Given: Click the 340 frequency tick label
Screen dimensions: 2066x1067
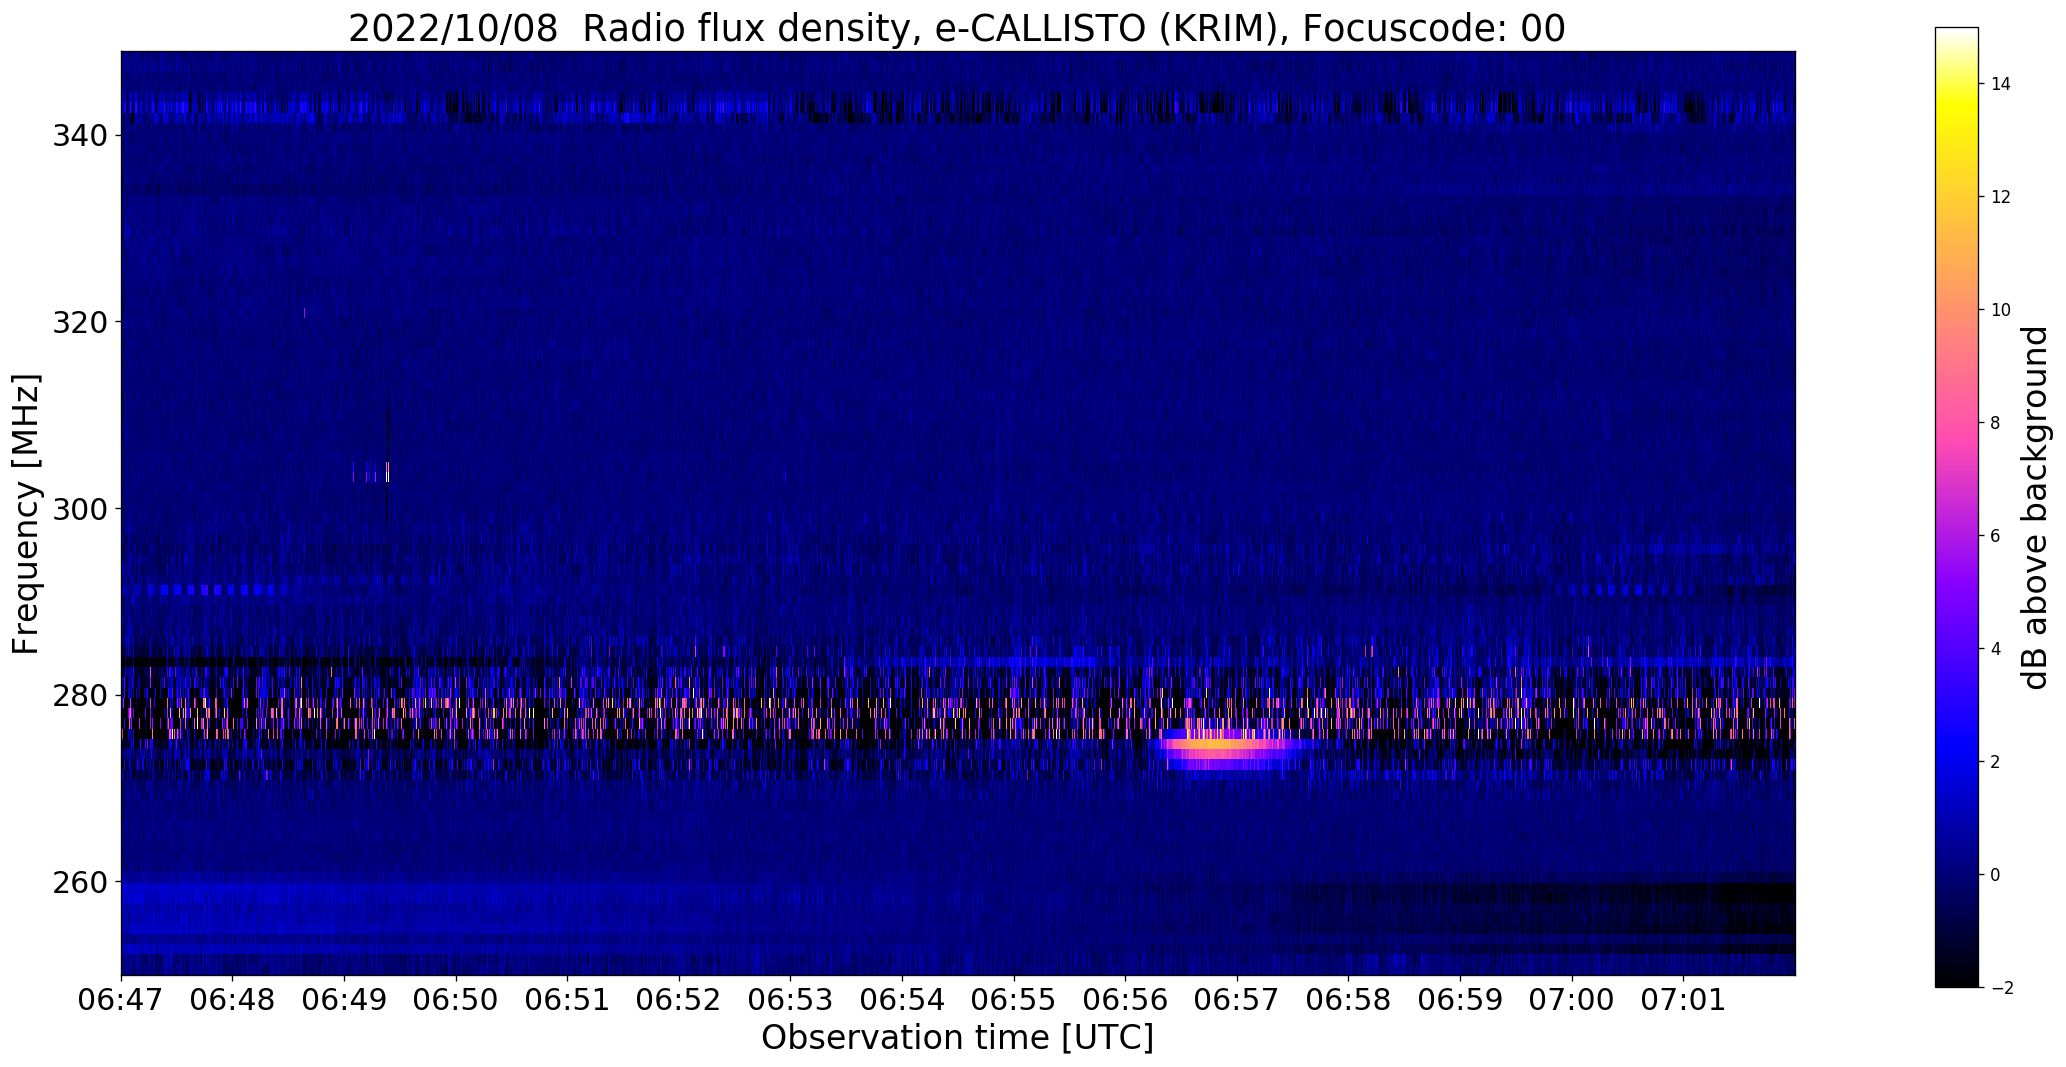Looking at the screenshot, I should [x=80, y=135].
